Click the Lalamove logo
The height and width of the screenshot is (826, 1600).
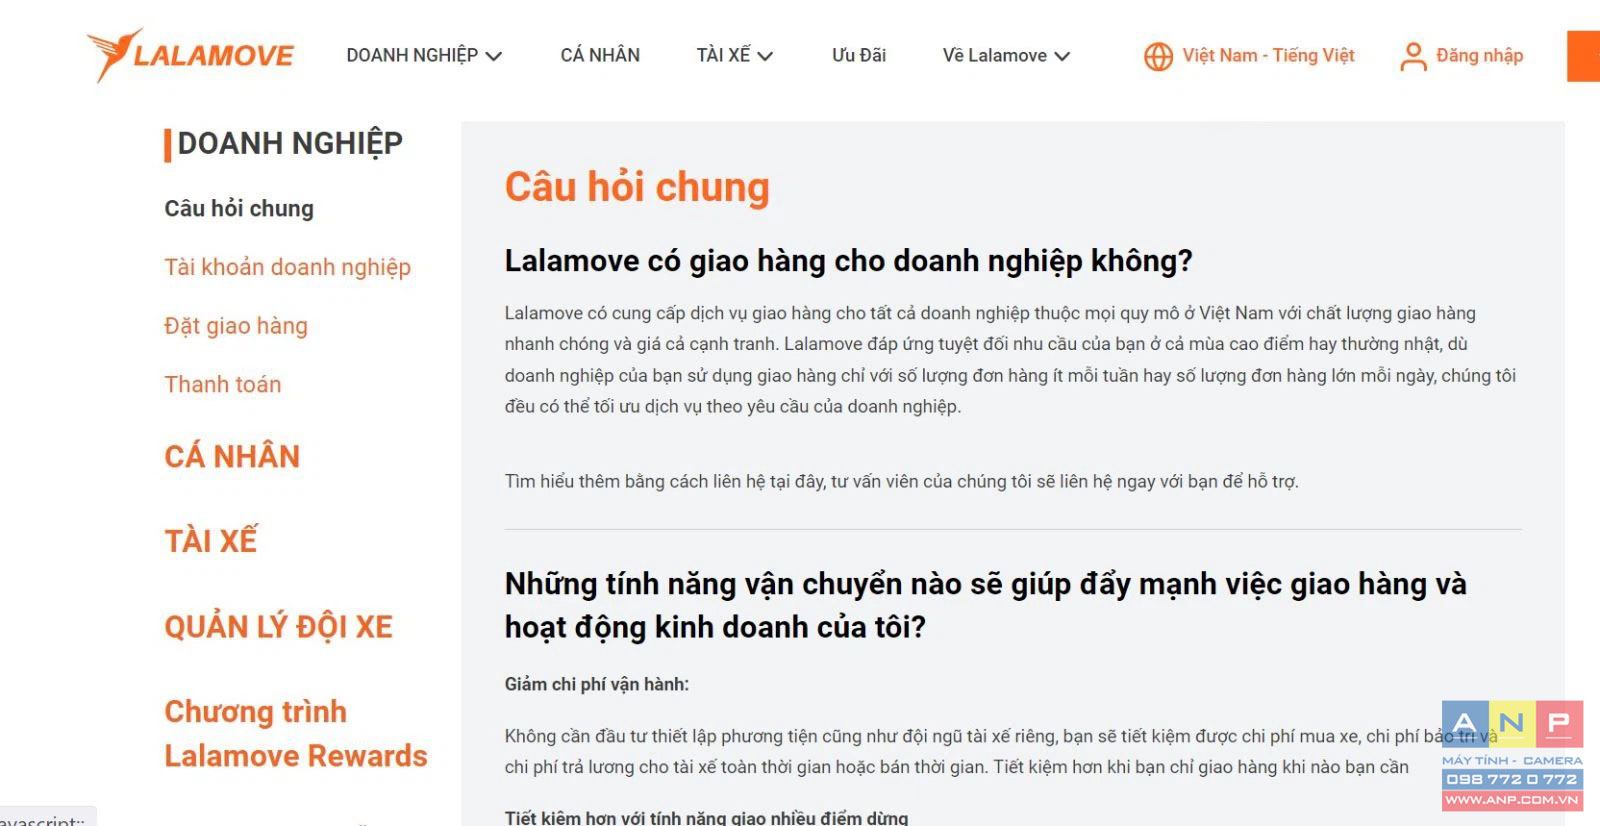[190, 55]
